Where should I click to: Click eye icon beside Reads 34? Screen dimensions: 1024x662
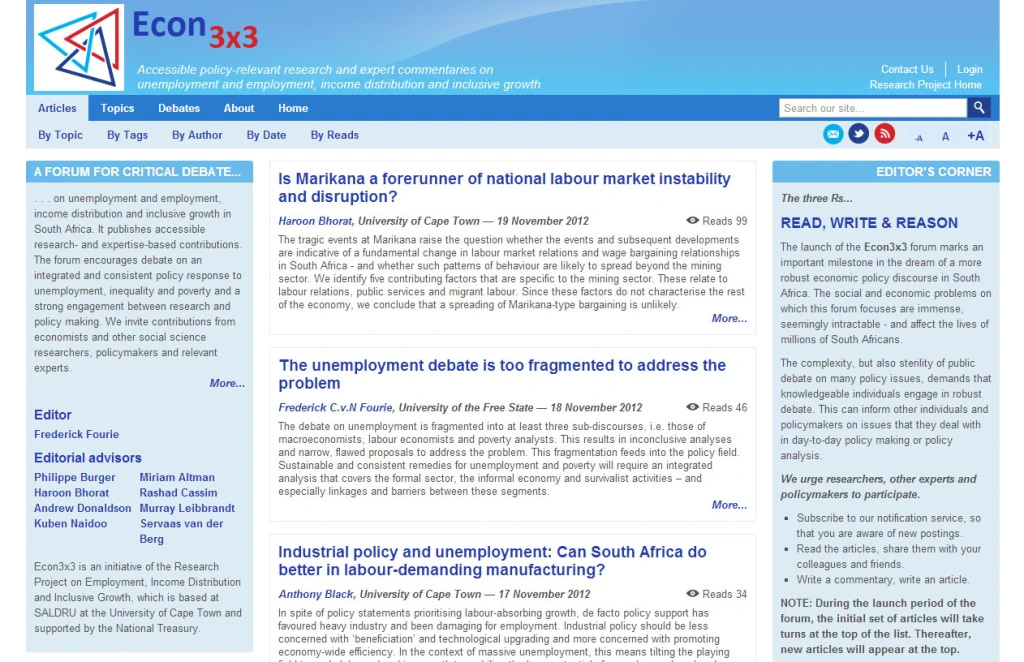click(692, 594)
